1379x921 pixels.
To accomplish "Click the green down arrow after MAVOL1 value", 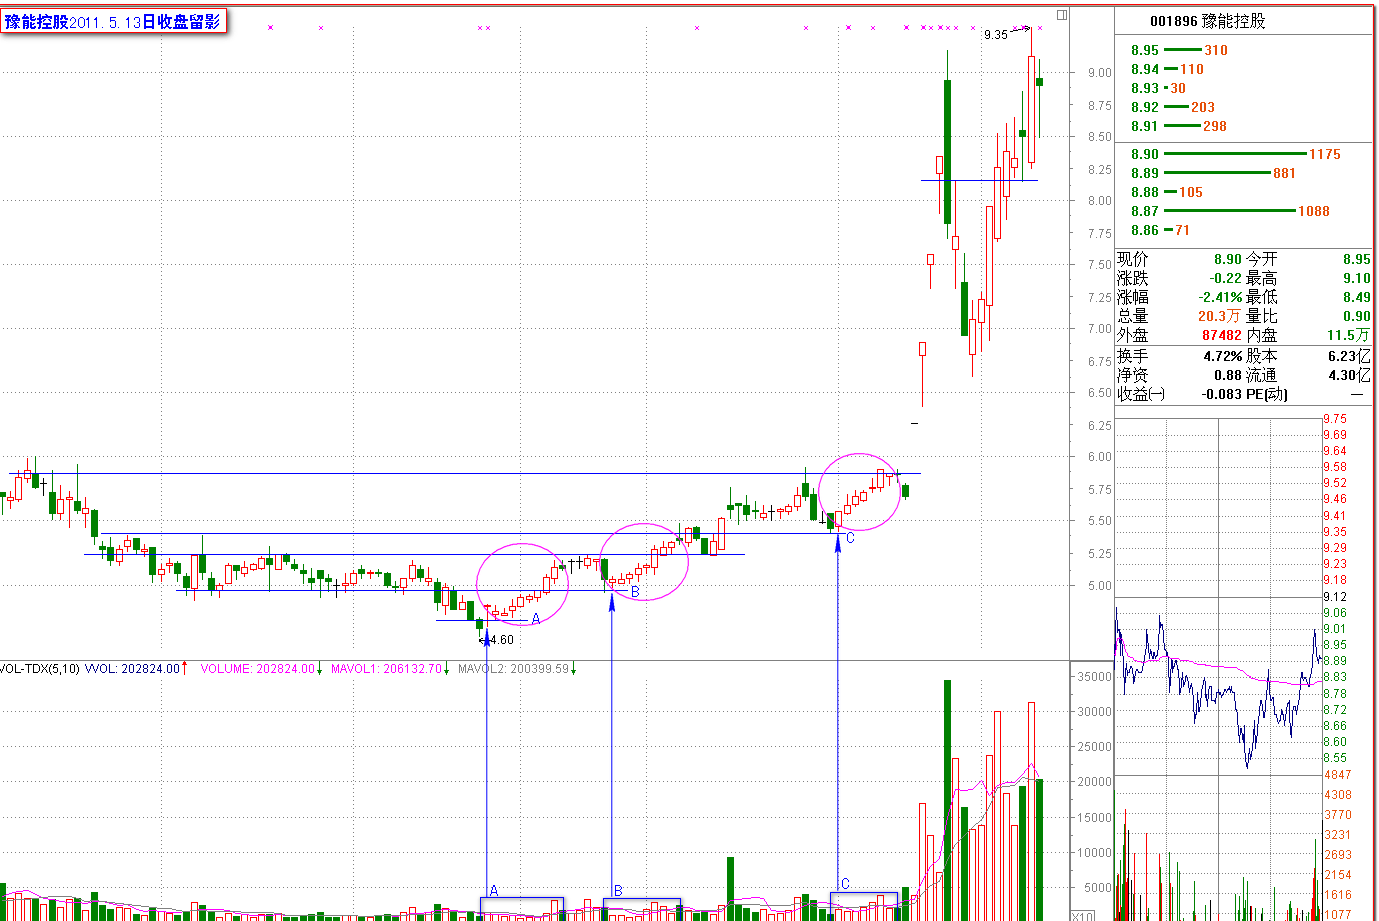I will coord(447,669).
